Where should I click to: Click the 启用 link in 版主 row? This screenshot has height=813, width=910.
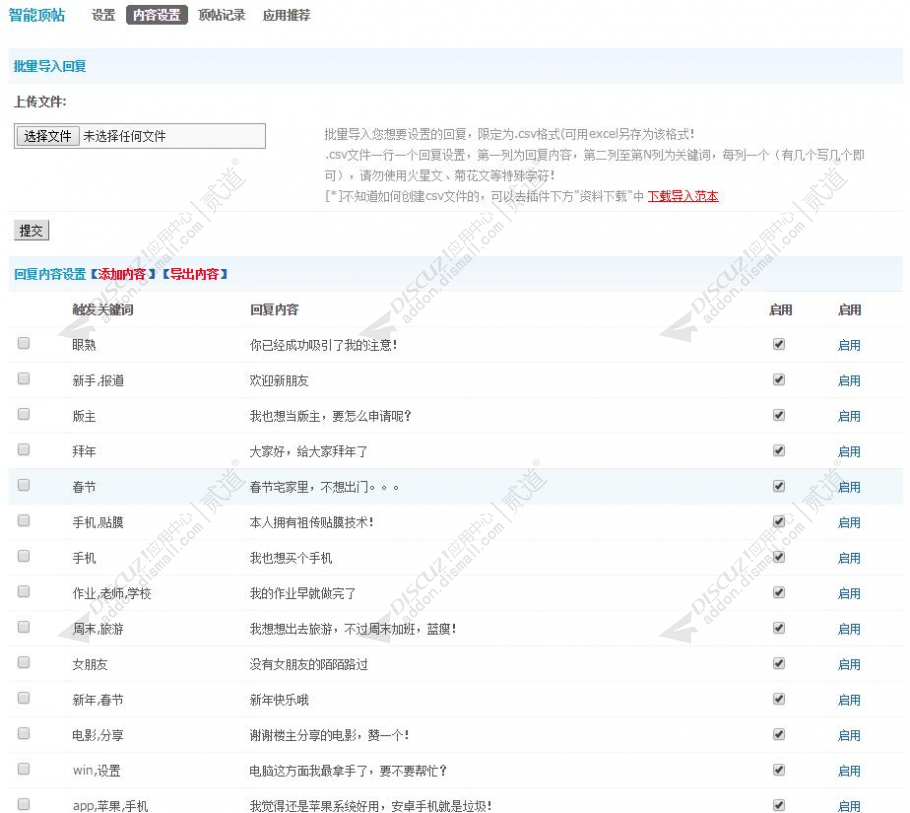click(x=849, y=416)
